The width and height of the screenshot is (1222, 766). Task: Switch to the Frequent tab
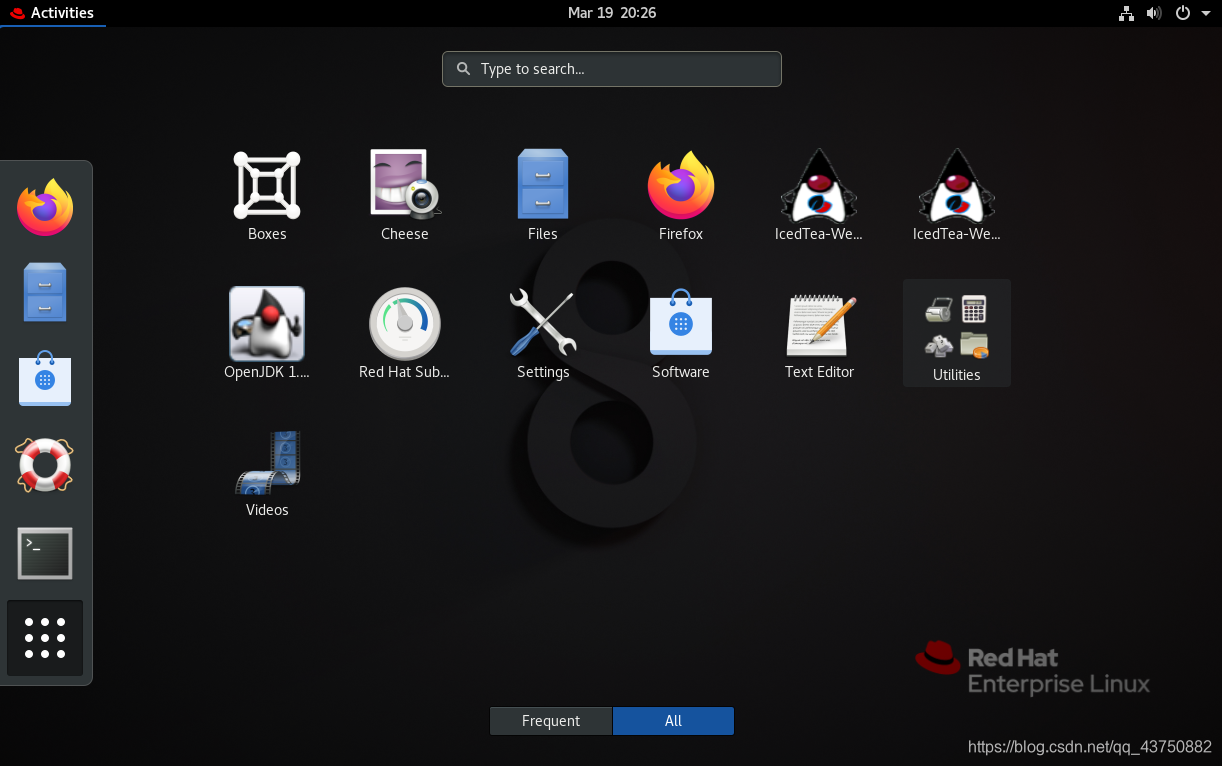pos(551,721)
